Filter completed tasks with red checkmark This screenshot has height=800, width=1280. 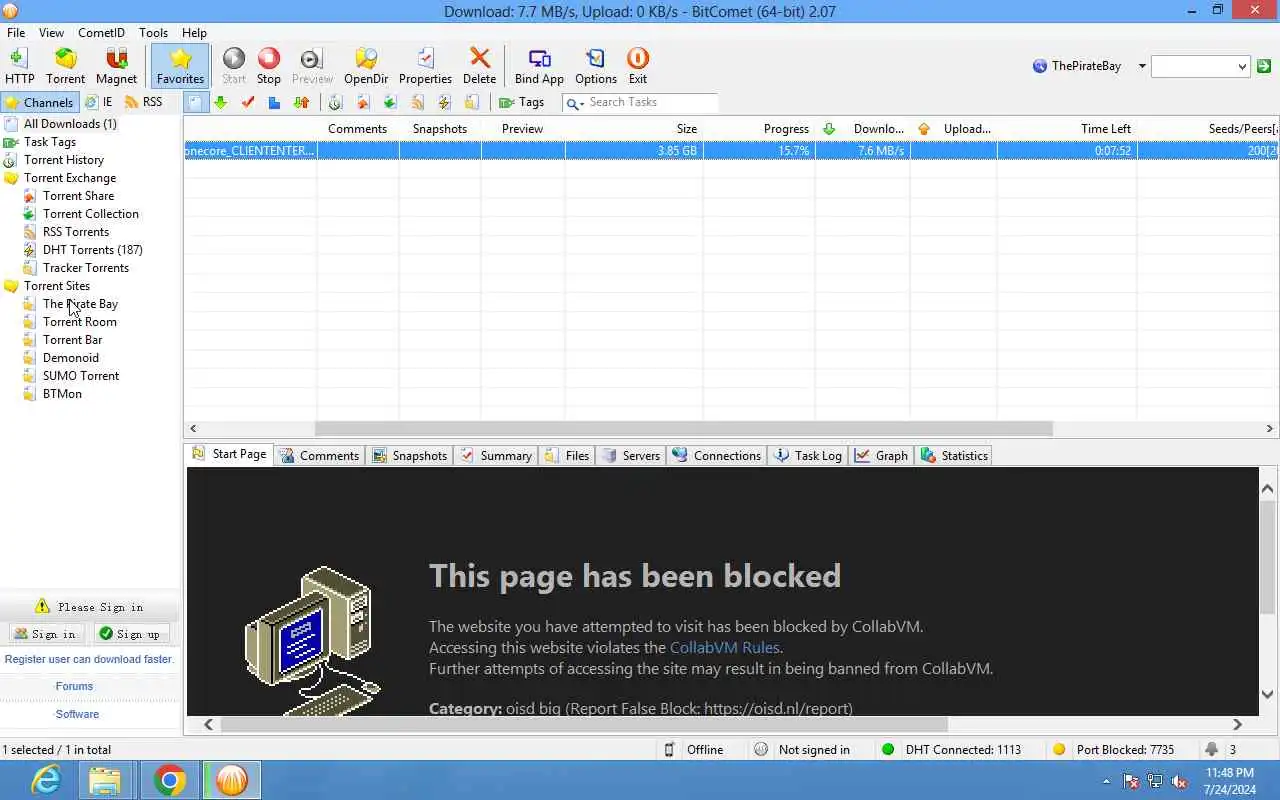coord(248,102)
